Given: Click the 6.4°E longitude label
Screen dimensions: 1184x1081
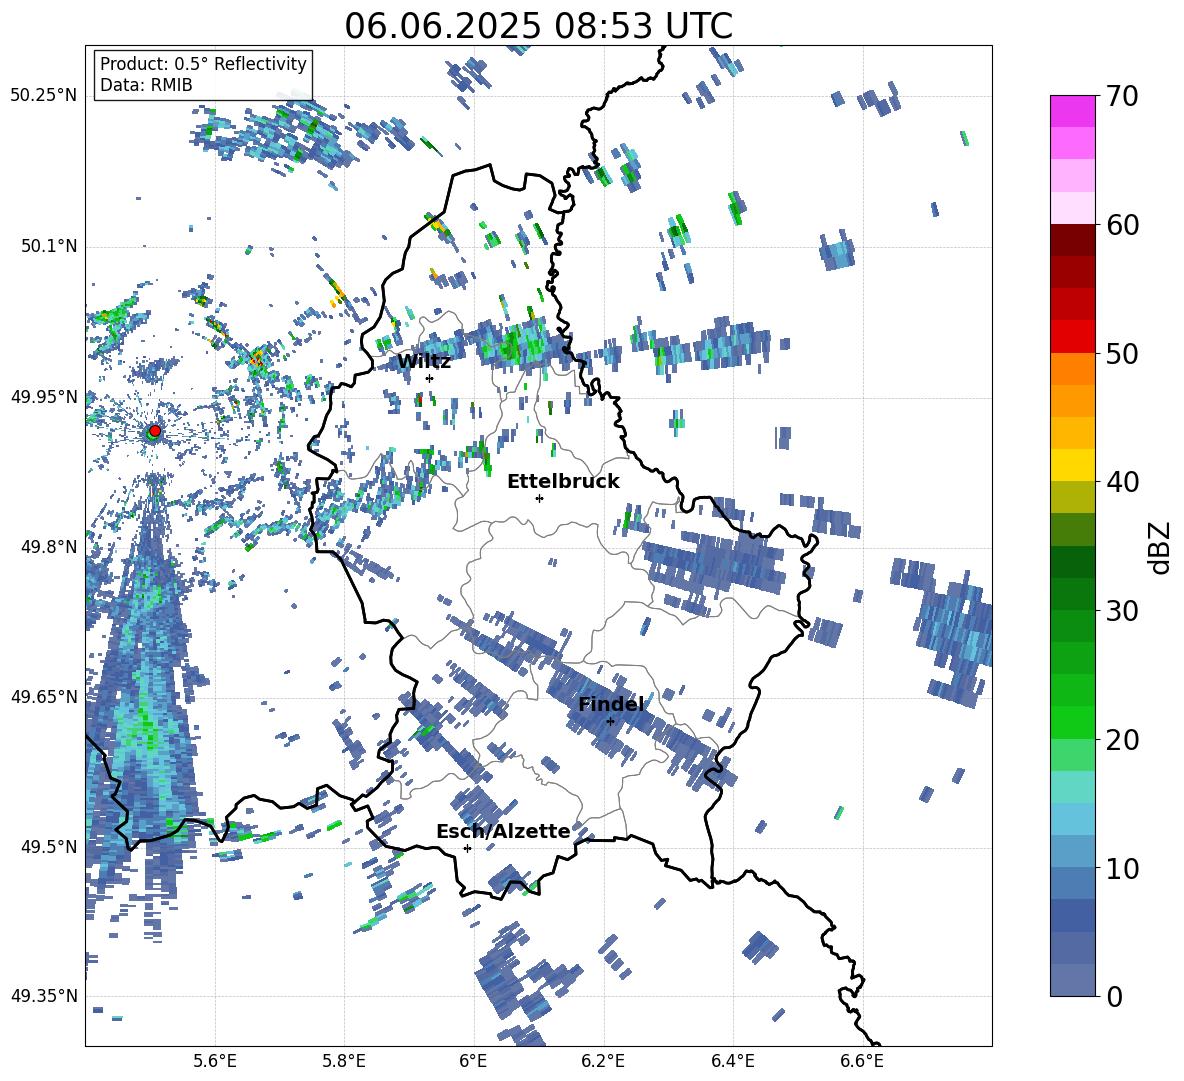Looking at the screenshot, I should (x=732, y=1061).
